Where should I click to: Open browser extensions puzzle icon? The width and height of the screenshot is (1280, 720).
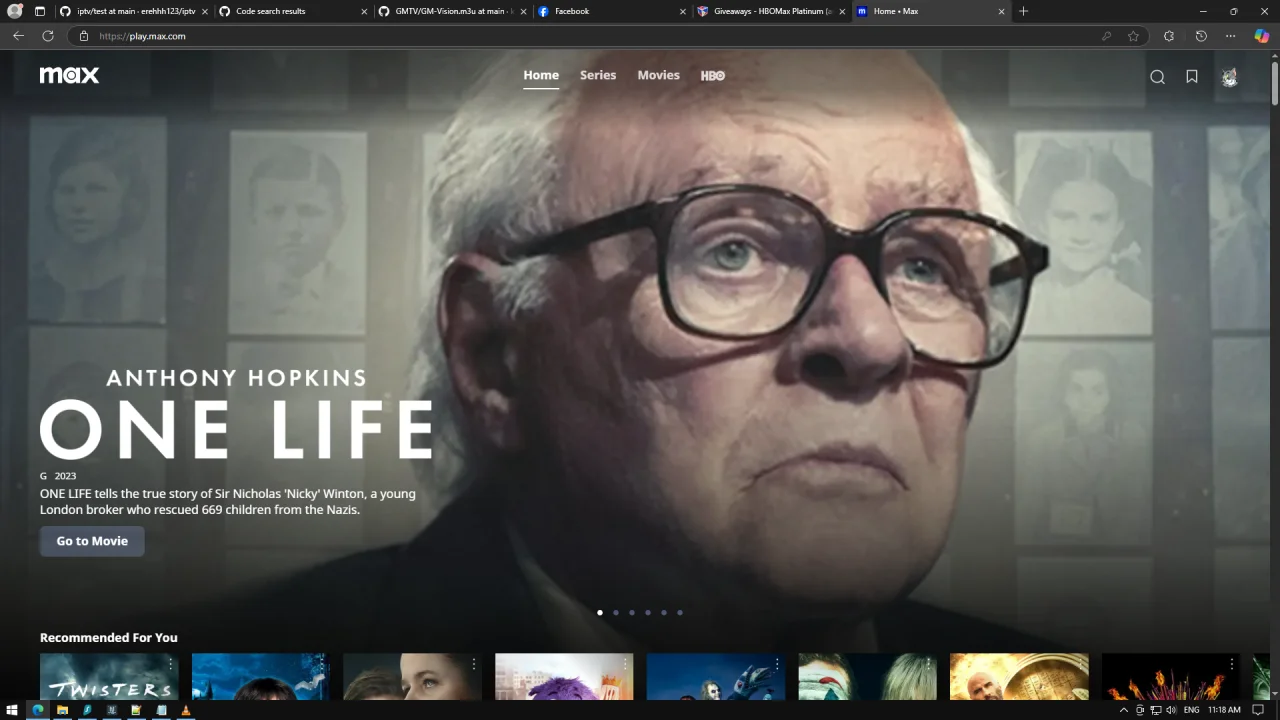coord(1169,36)
